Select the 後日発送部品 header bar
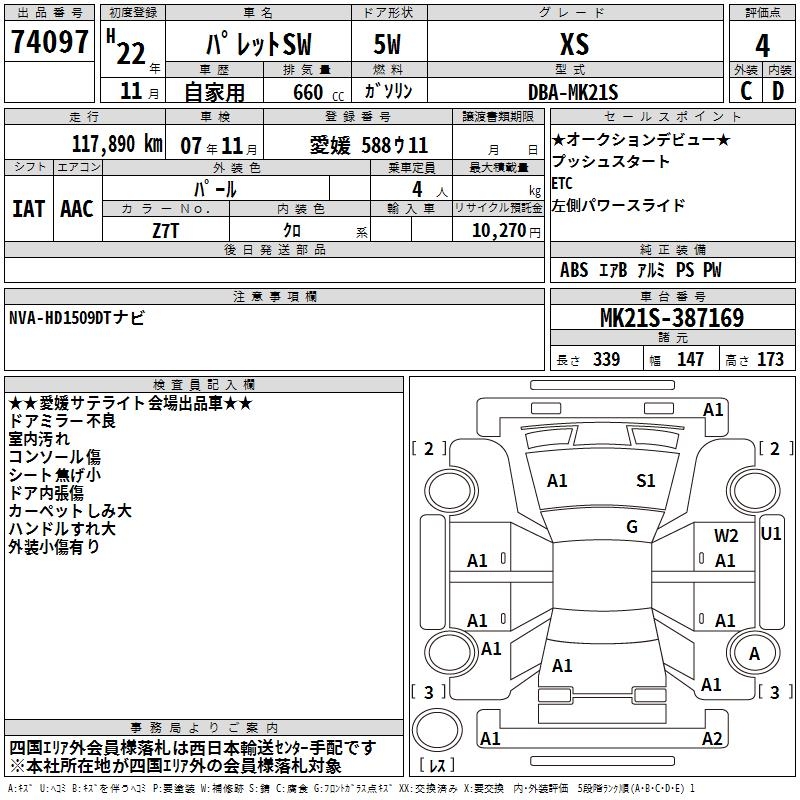Viewport: 800px width, 800px height. pyautogui.click(x=274, y=249)
